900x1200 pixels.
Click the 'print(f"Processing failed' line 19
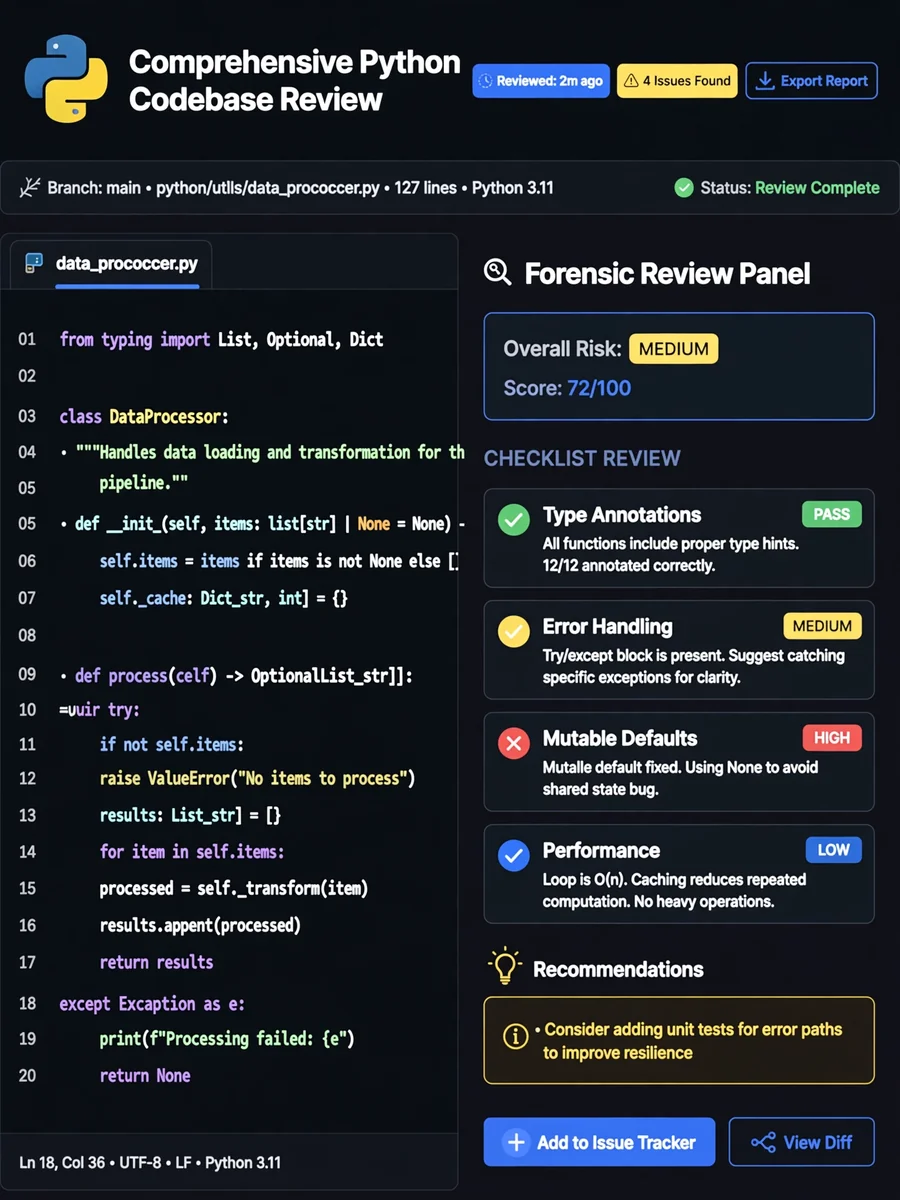[227, 1039]
